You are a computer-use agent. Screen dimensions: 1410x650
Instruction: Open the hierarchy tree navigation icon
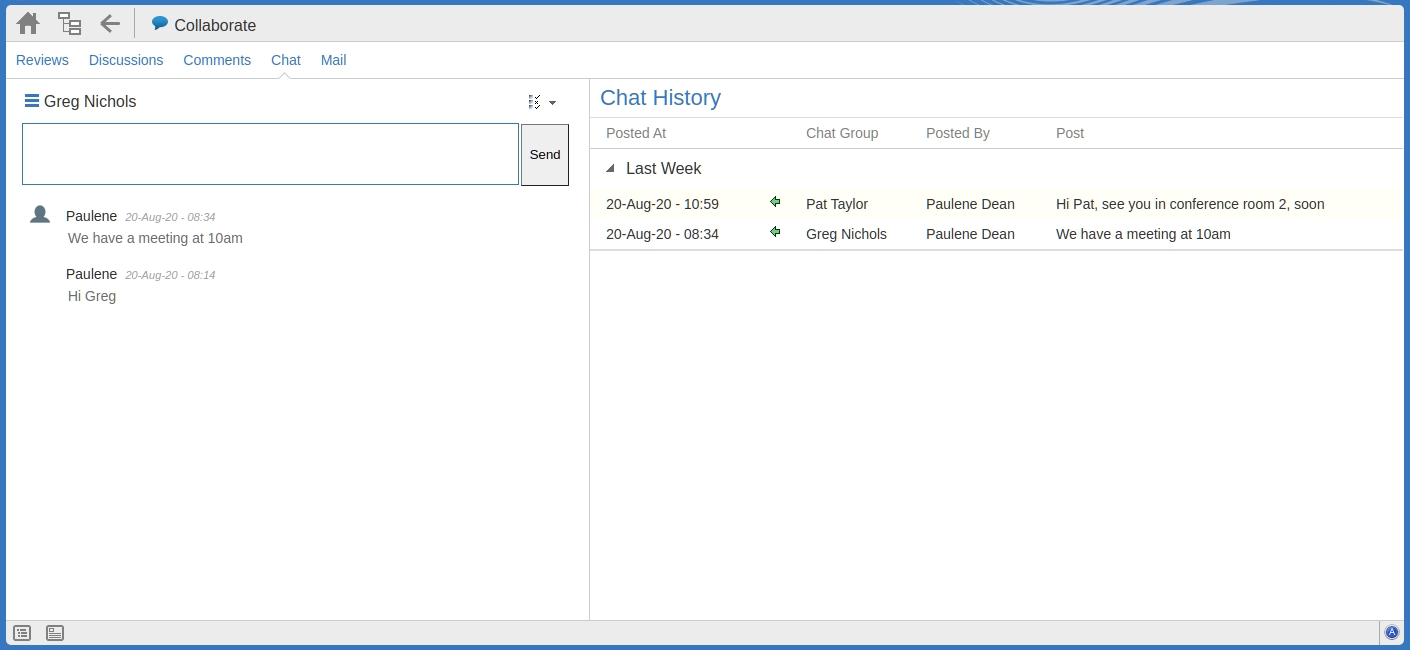pyautogui.click(x=69, y=23)
